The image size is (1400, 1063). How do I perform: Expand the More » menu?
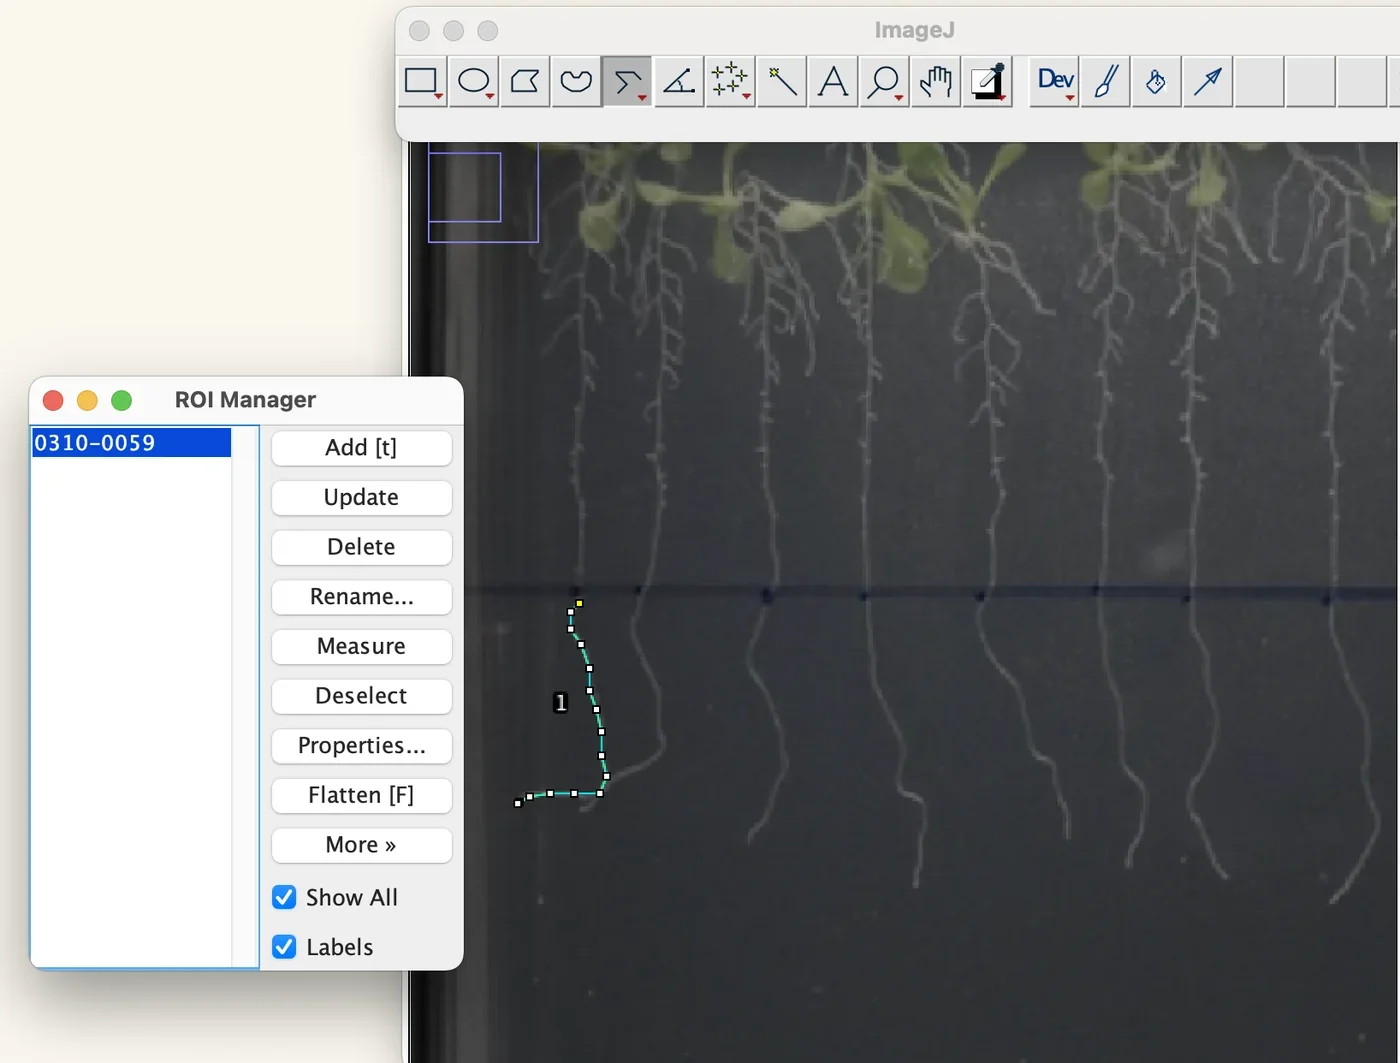click(361, 845)
